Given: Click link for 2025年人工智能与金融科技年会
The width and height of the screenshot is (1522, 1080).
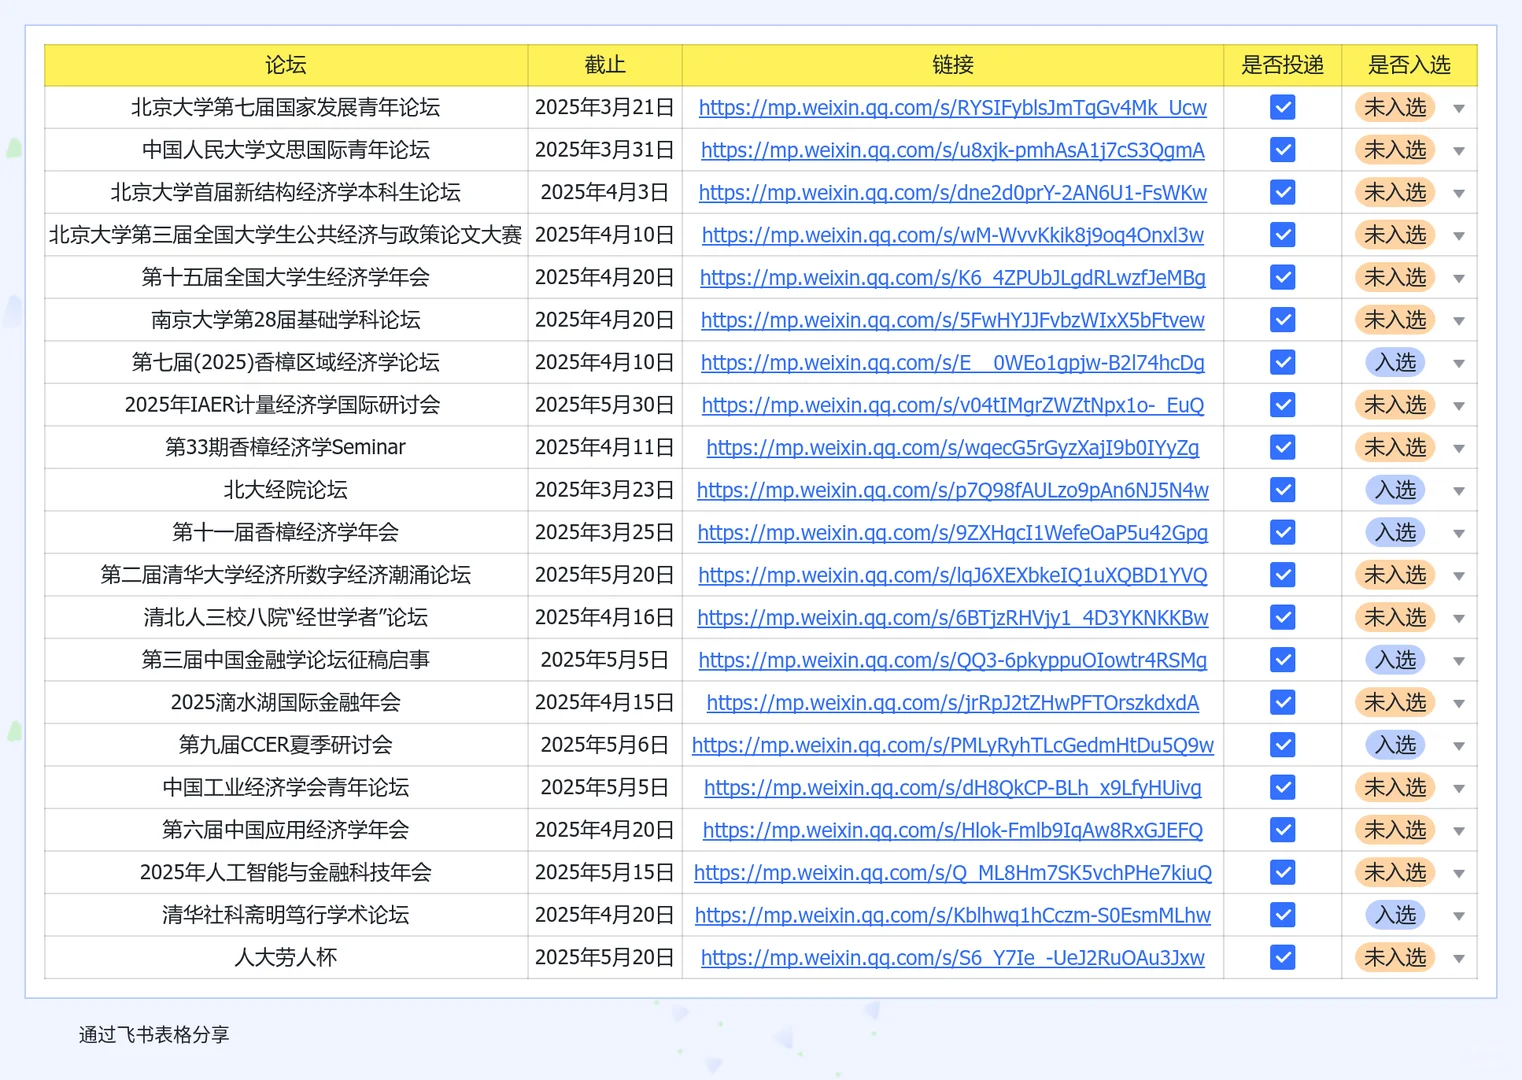Looking at the screenshot, I should tap(952, 872).
